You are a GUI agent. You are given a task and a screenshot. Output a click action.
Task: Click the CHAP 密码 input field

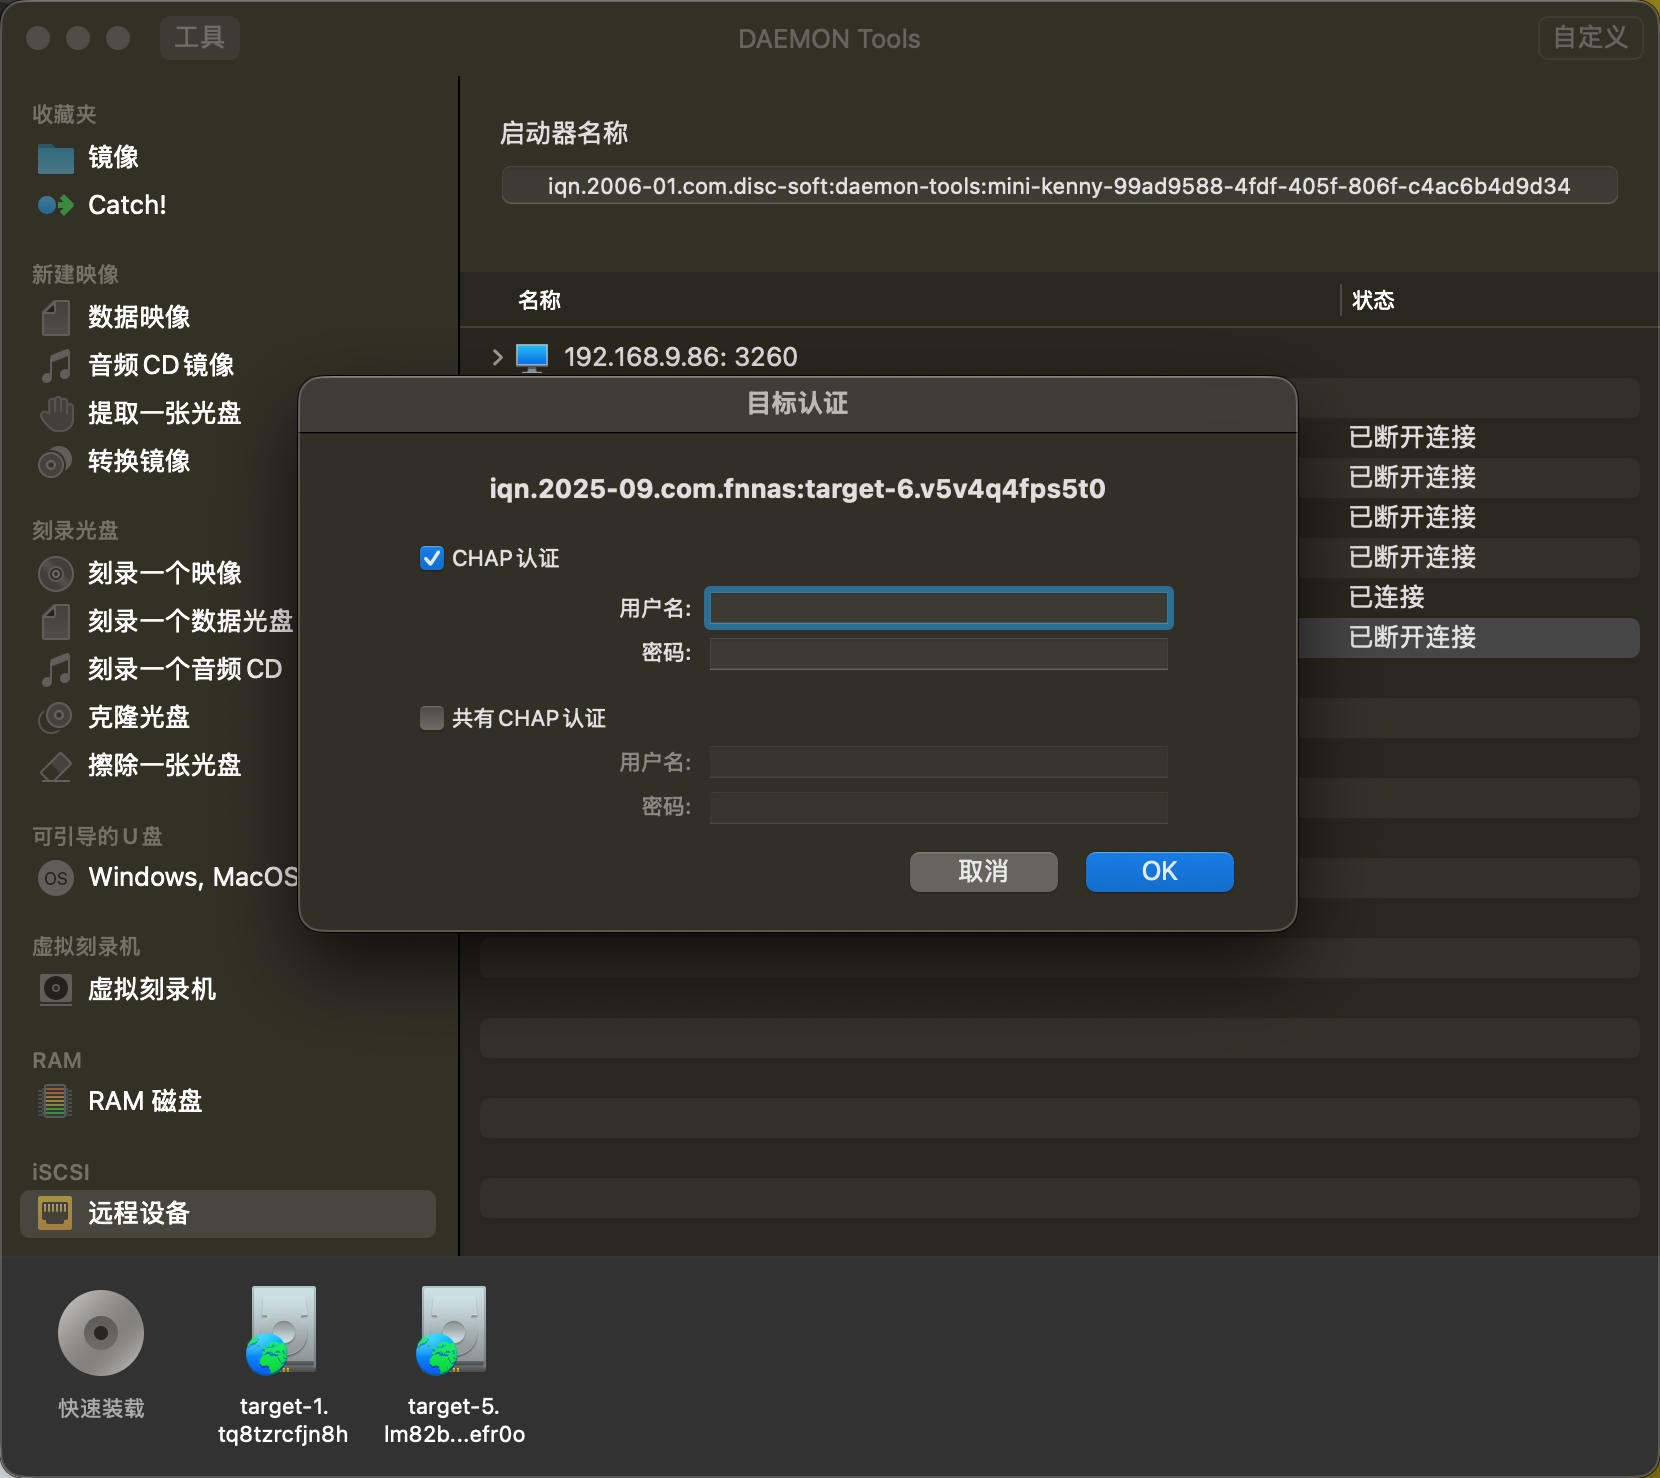[938, 654]
